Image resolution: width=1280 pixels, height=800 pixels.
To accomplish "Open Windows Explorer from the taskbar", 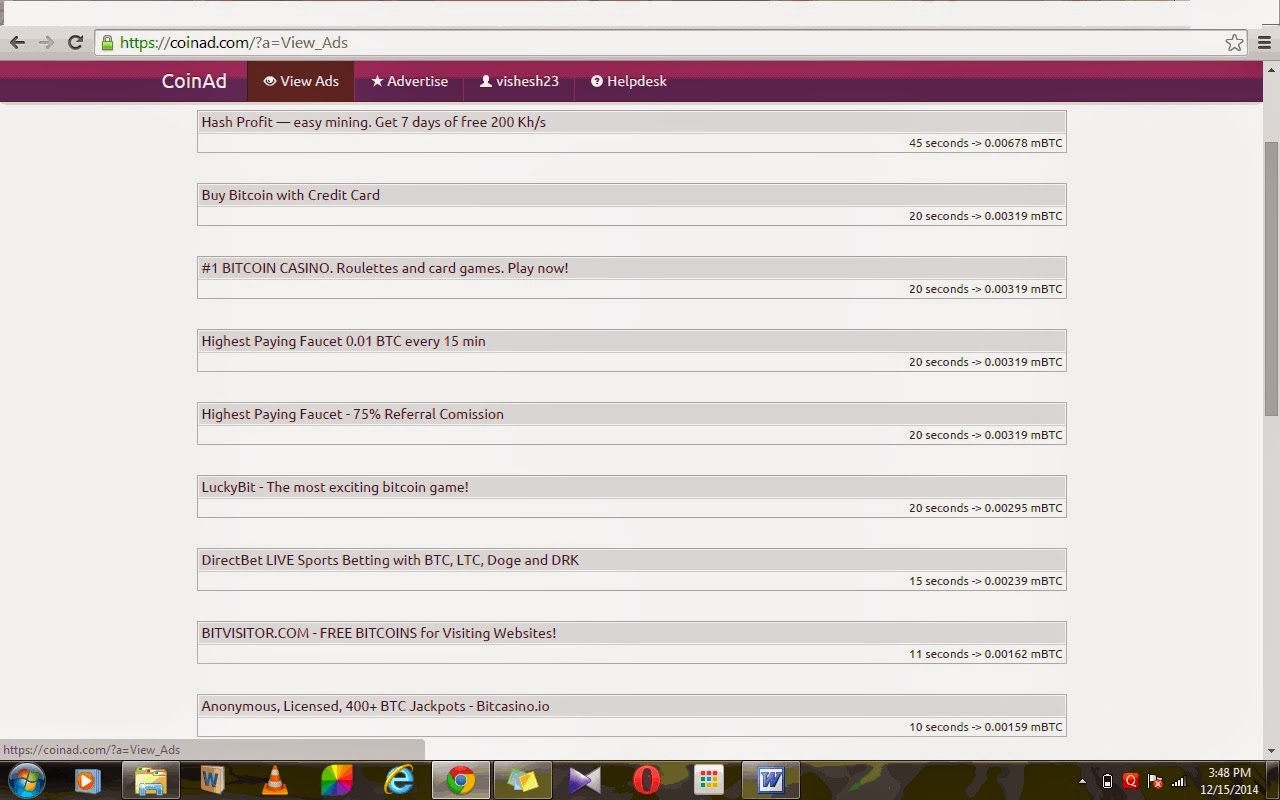I will click(x=150, y=780).
